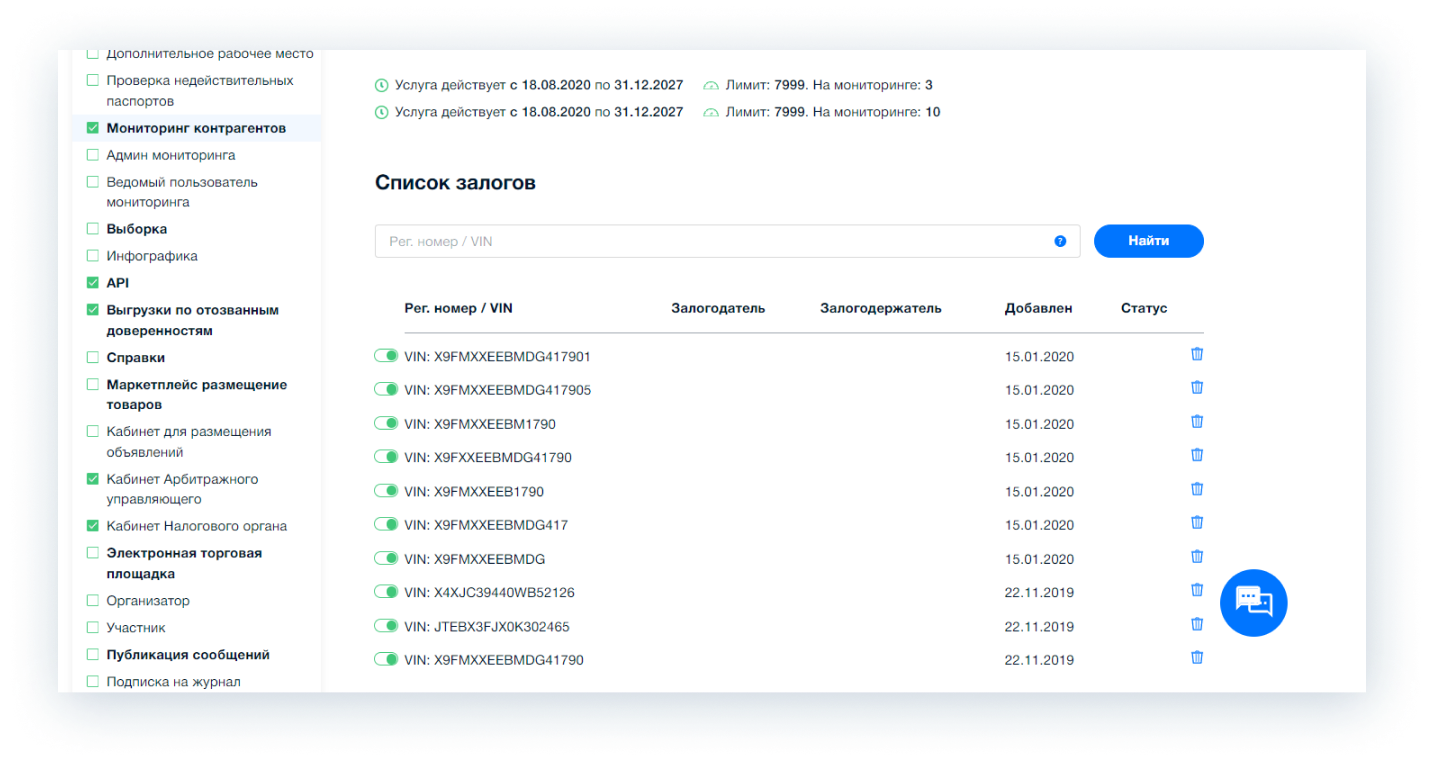Click trash icon for VIN X9FXXEEBMDG41790
The width and height of the screenshot is (1429, 763).
[x=1197, y=455]
